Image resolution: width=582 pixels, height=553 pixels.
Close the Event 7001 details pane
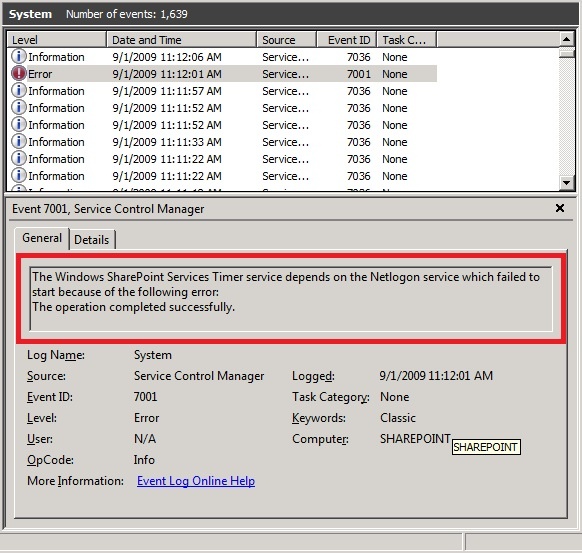[x=560, y=208]
